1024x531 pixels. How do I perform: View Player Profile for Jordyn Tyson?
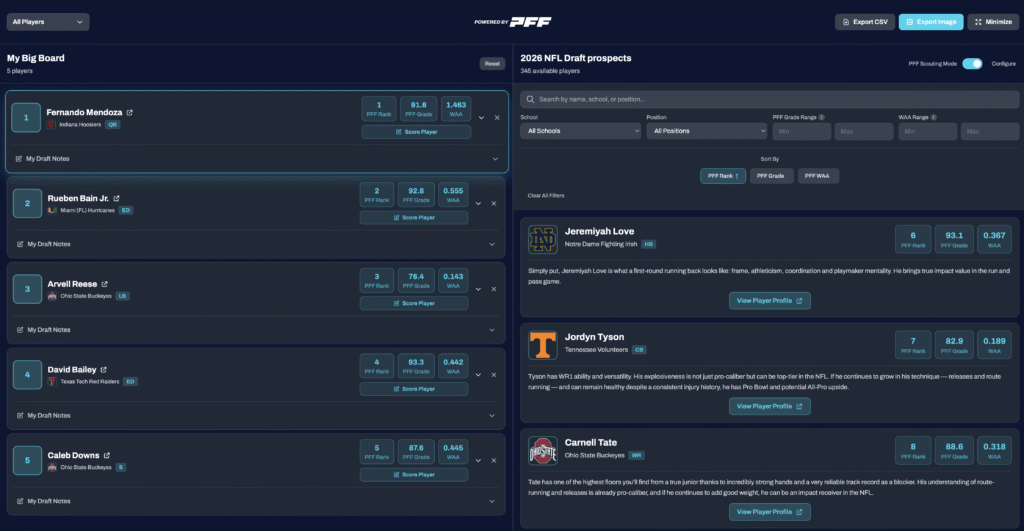click(x=769, y=406)
